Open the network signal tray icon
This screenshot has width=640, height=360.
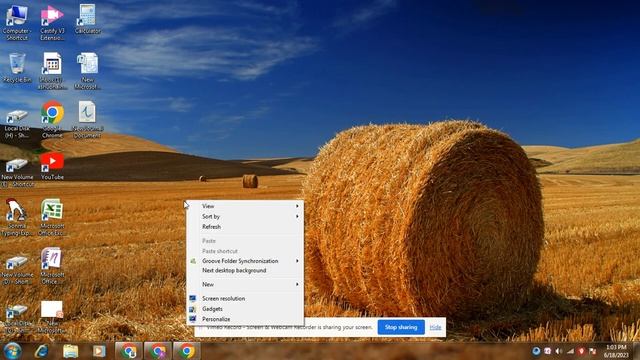point(570,351)
